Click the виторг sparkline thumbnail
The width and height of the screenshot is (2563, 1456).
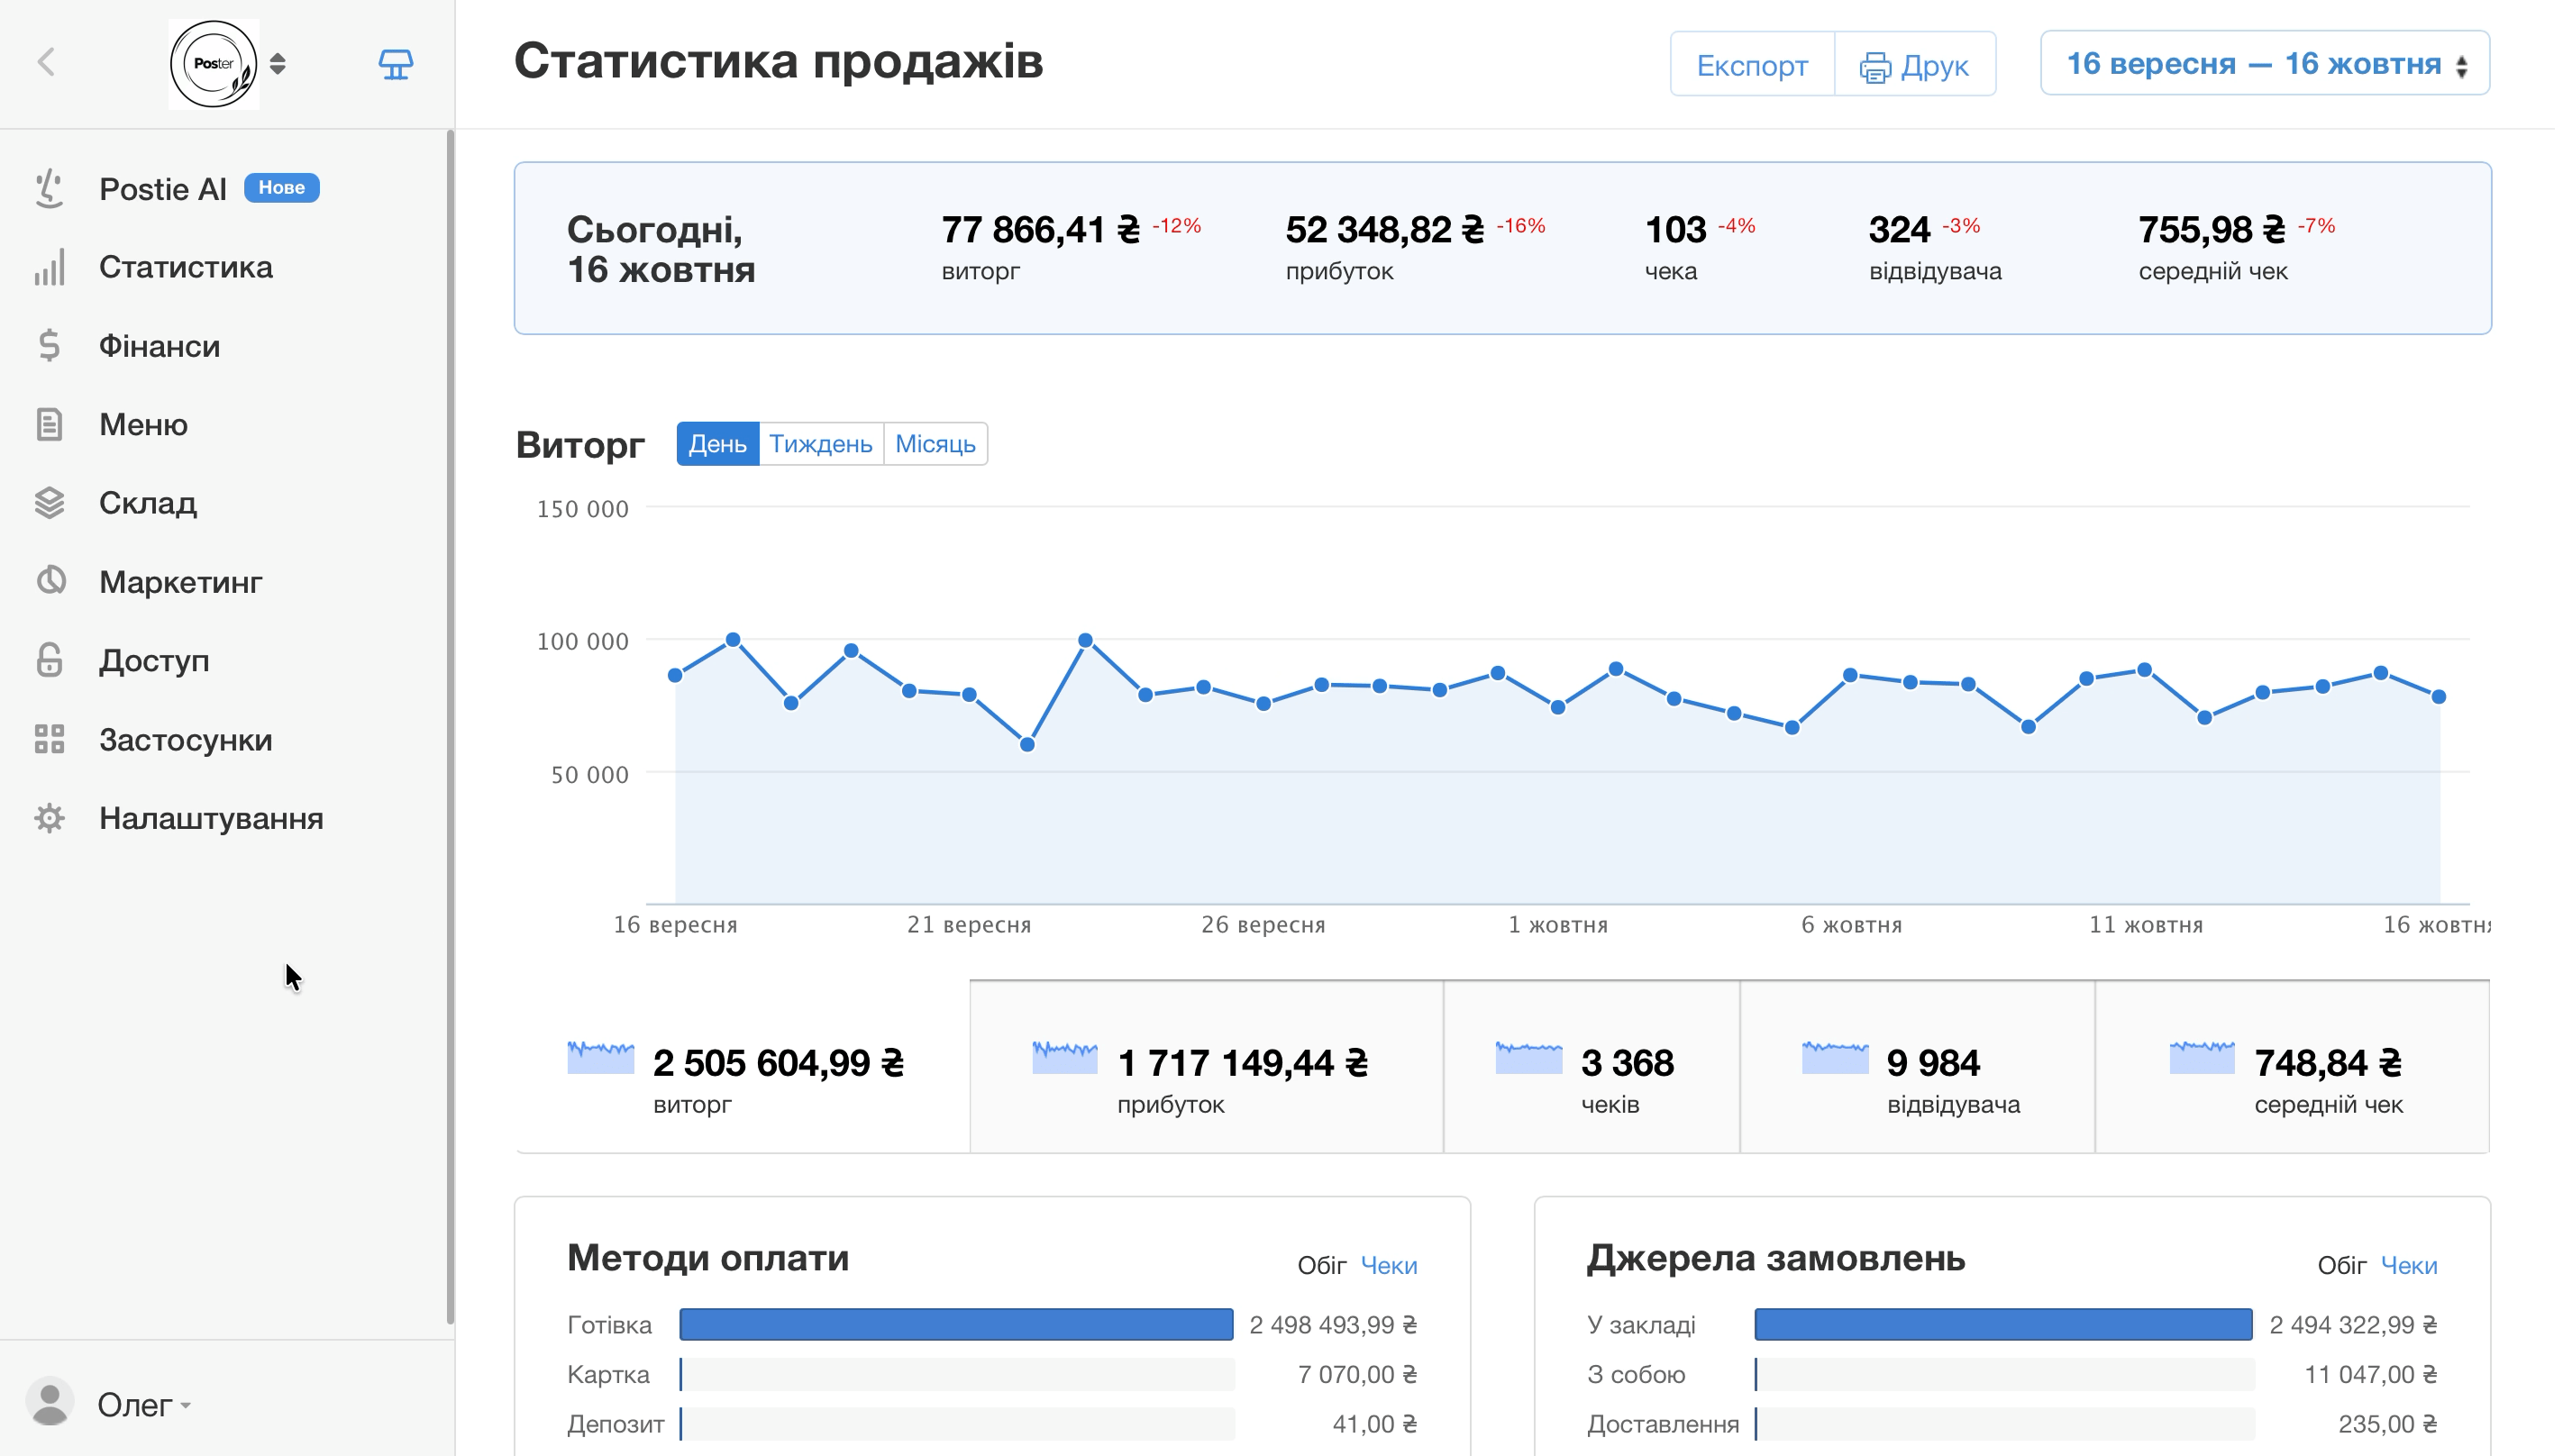[602, 1059]
